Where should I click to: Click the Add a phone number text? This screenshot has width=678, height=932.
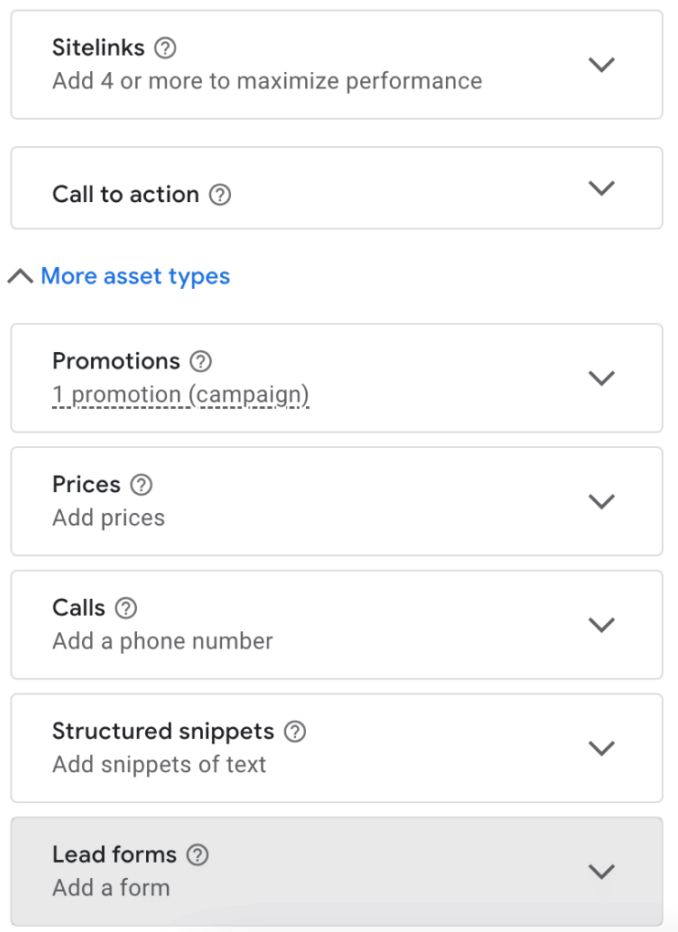[162, 641]
